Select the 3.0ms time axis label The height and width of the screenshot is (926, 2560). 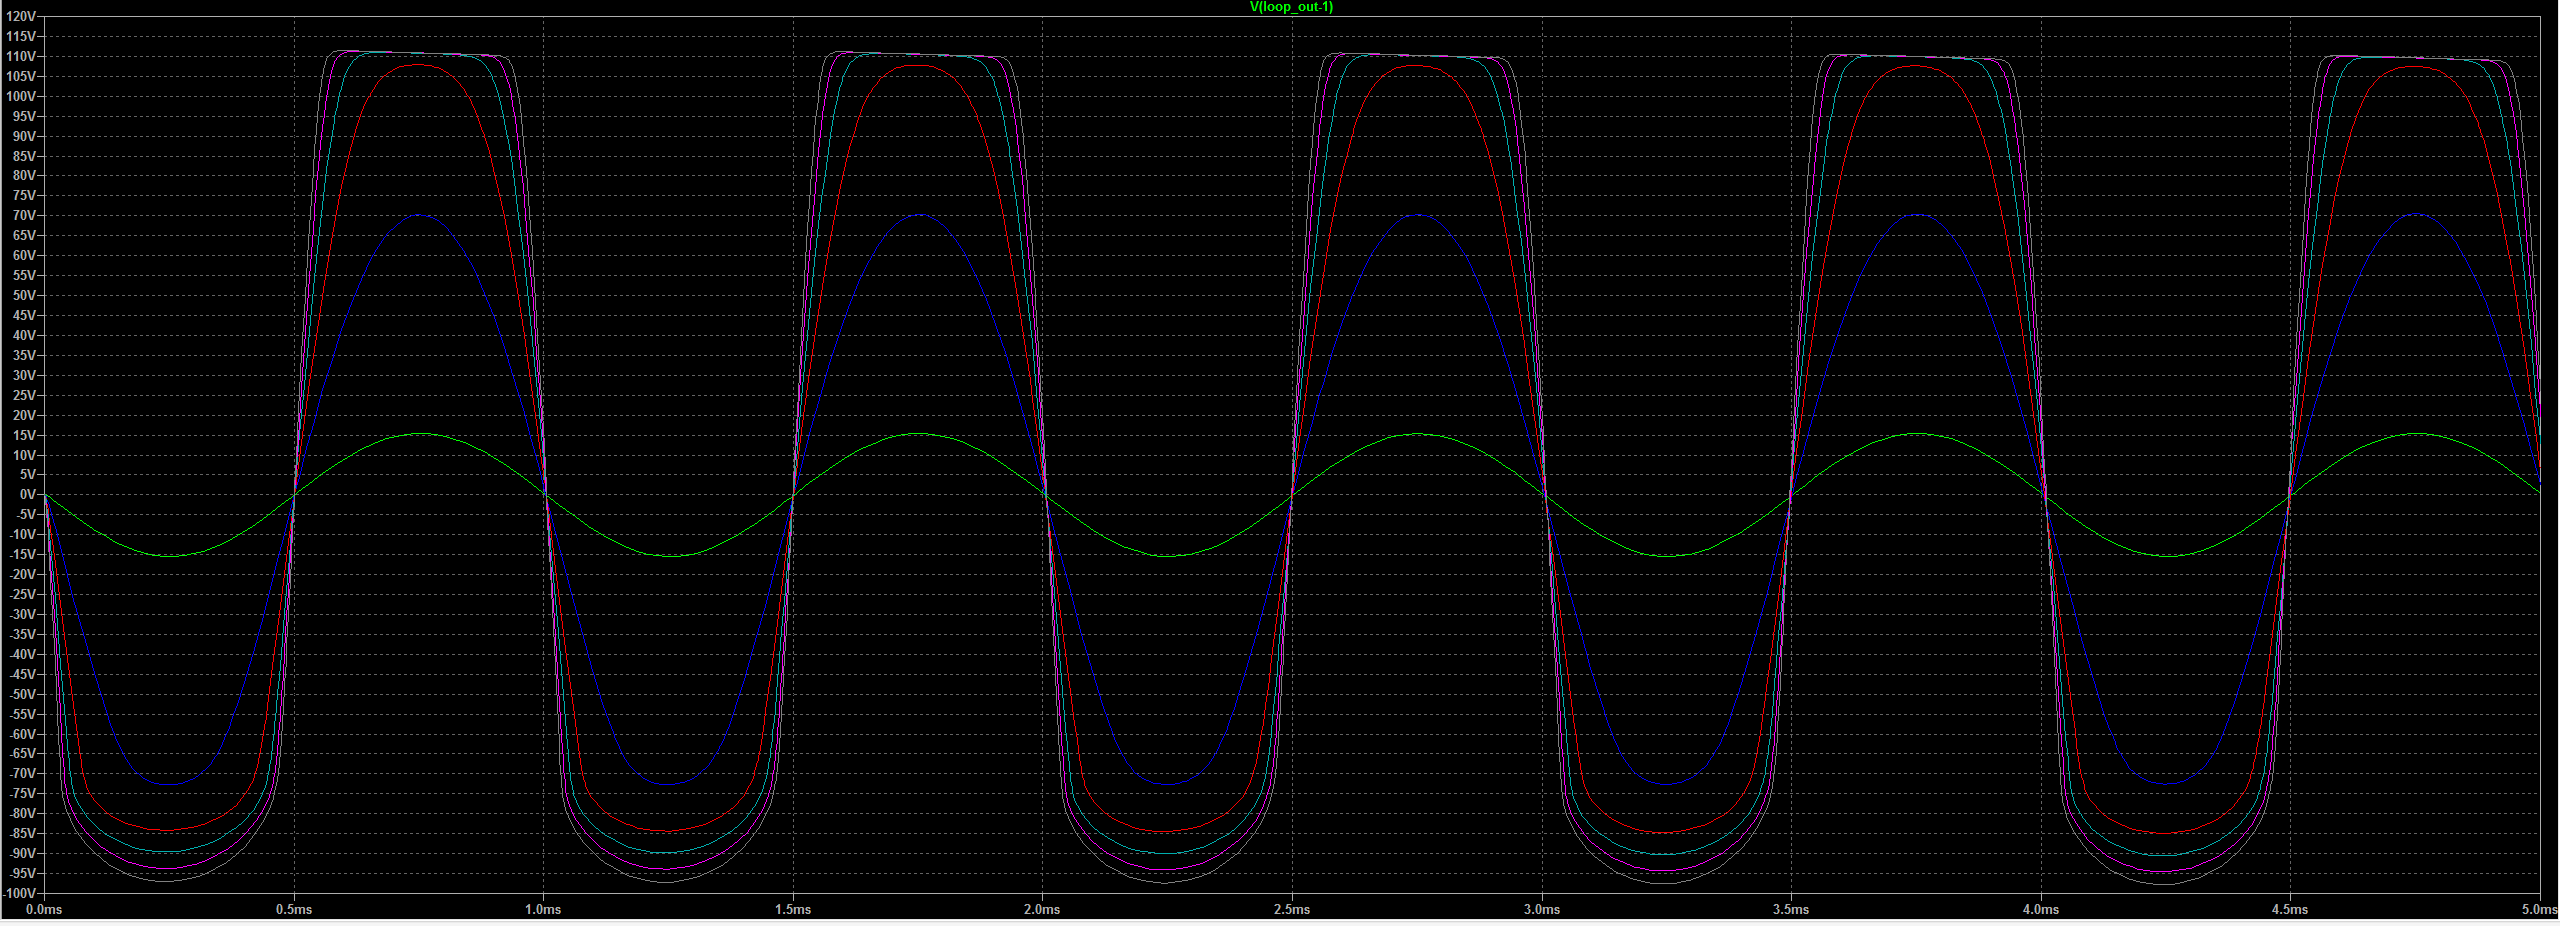click(1542, 909)
